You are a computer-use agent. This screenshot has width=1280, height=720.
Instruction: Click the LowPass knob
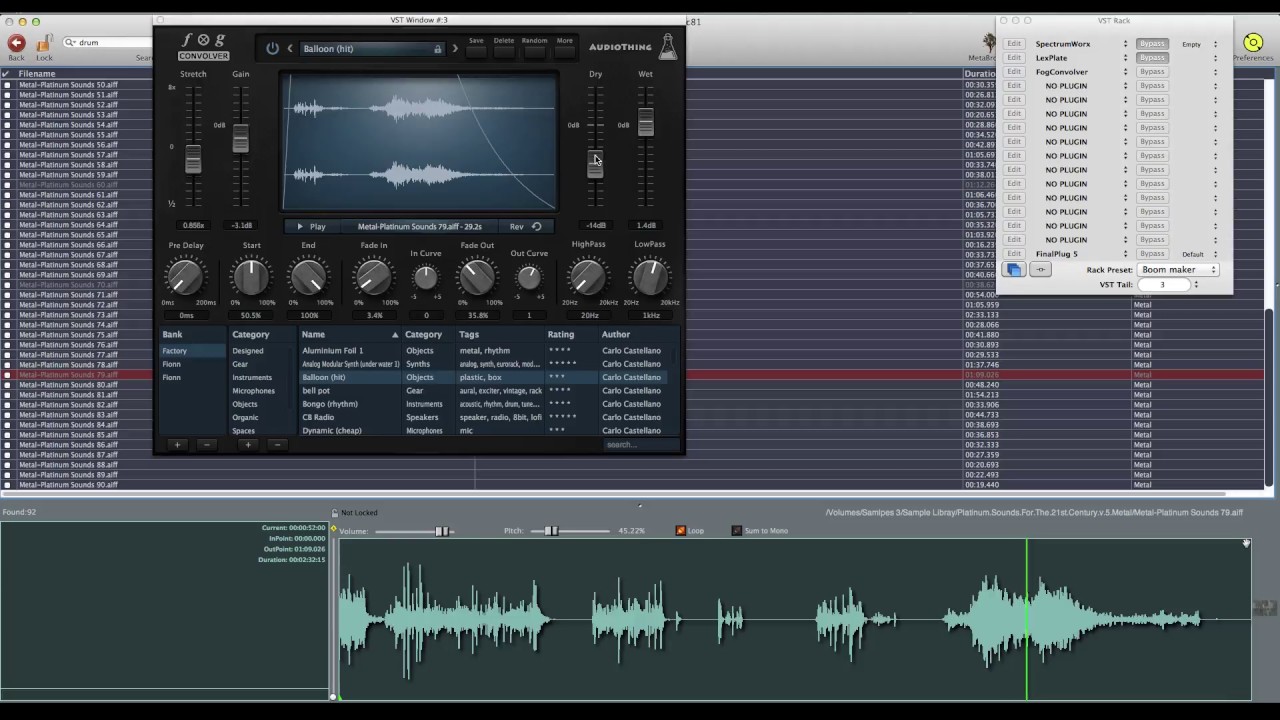[650, 277]
